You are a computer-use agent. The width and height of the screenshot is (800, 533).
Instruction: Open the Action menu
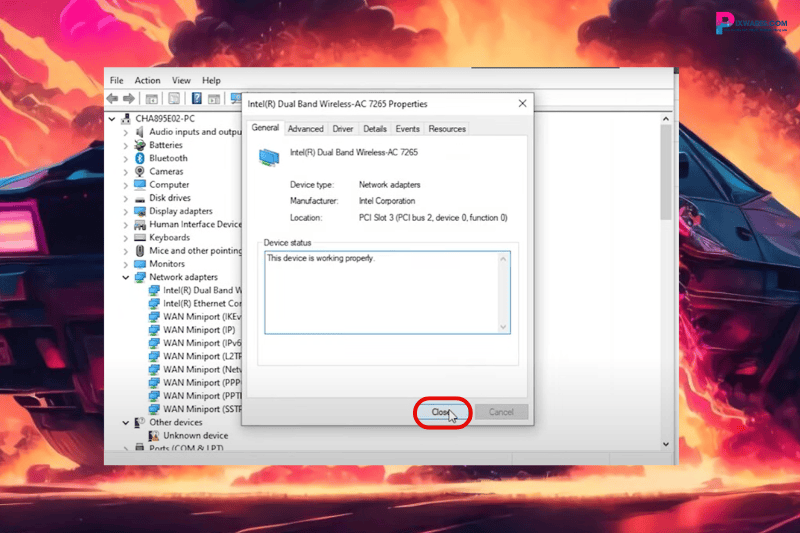(147, 80)
